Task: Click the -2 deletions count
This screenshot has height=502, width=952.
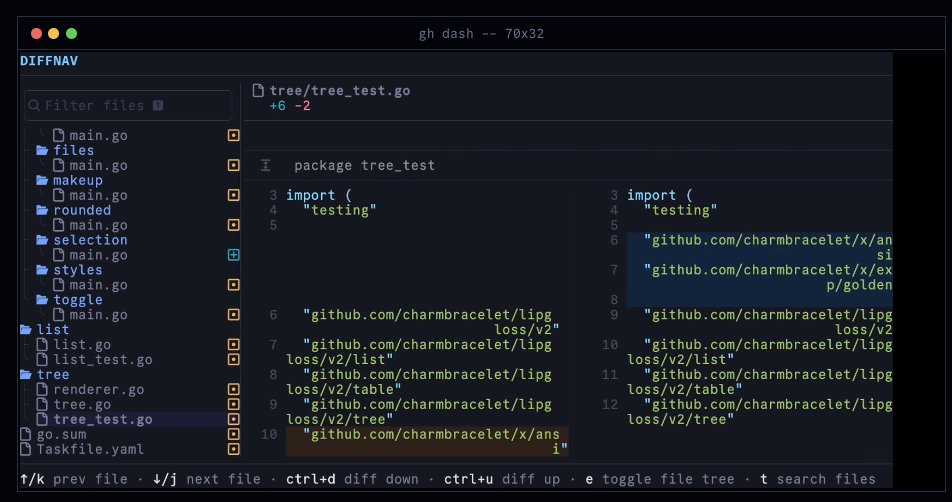Action: [302, 106]
